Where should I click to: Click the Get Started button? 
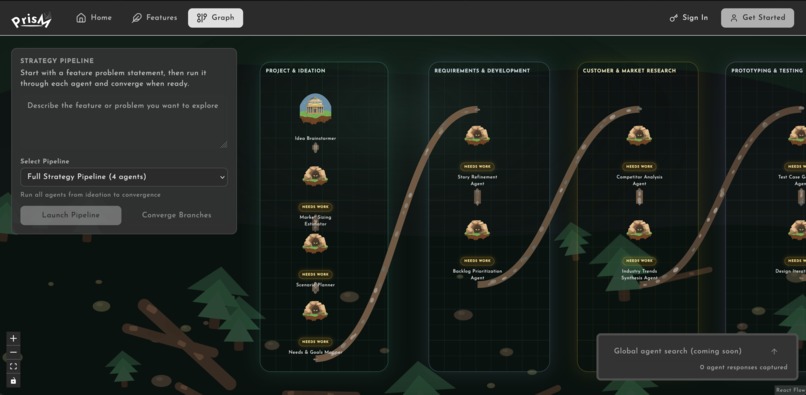click(757, 17)
